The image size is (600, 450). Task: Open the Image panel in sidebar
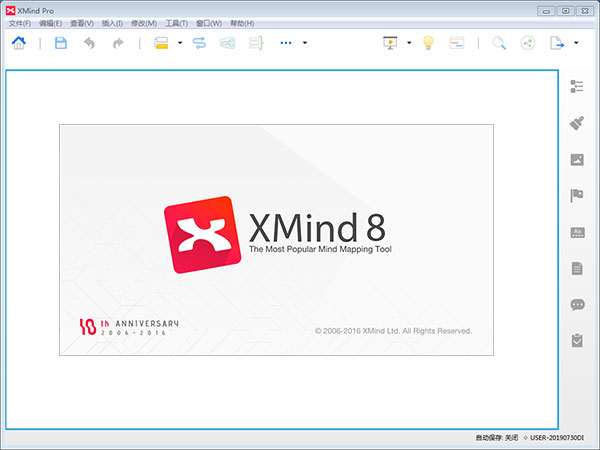[x=577, y=160]
